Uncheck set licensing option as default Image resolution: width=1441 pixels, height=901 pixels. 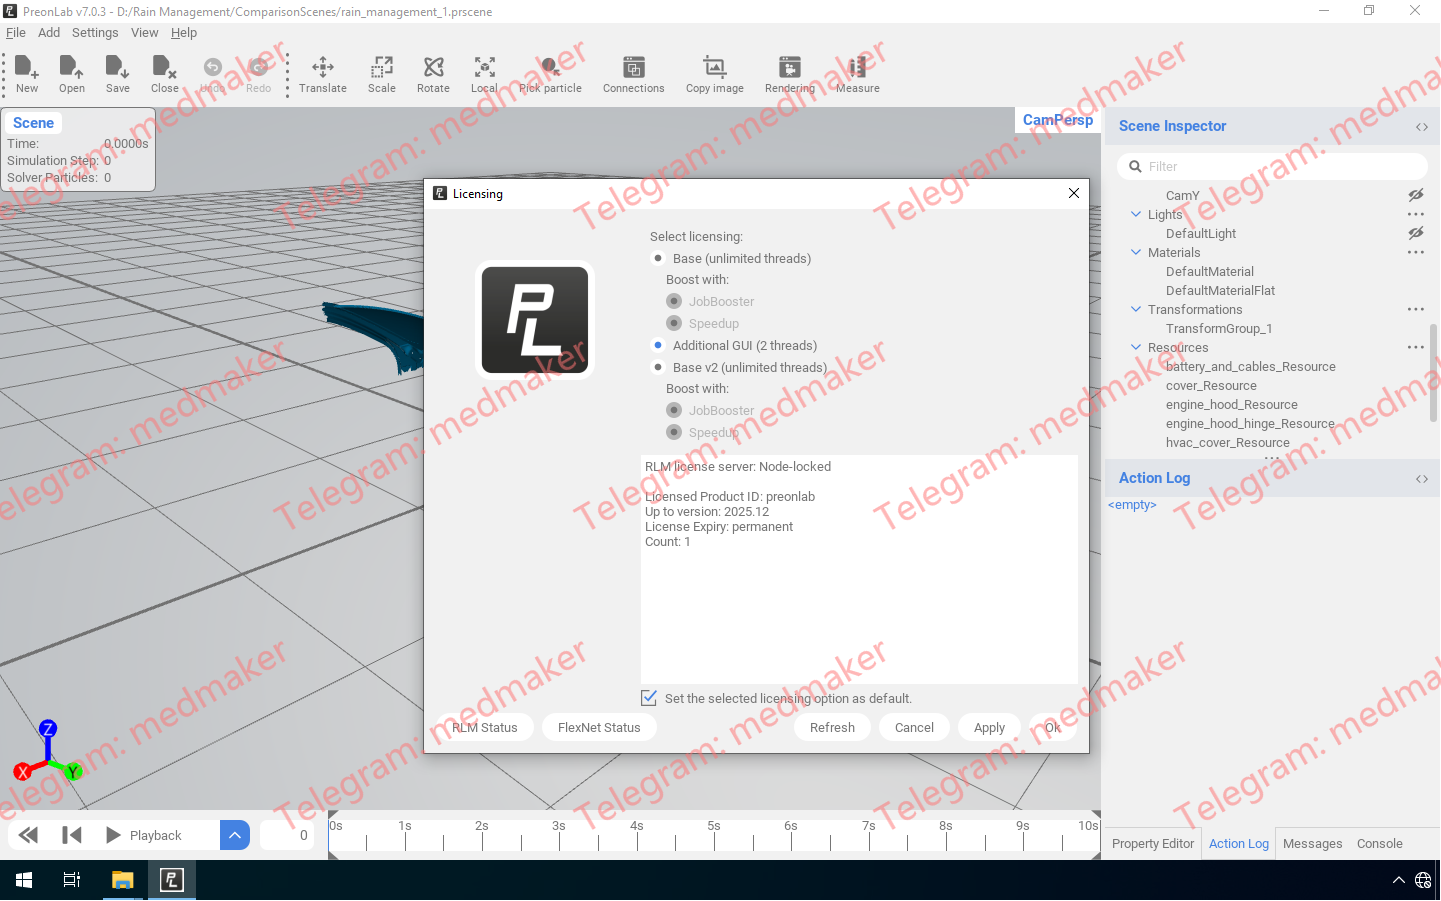649,697
